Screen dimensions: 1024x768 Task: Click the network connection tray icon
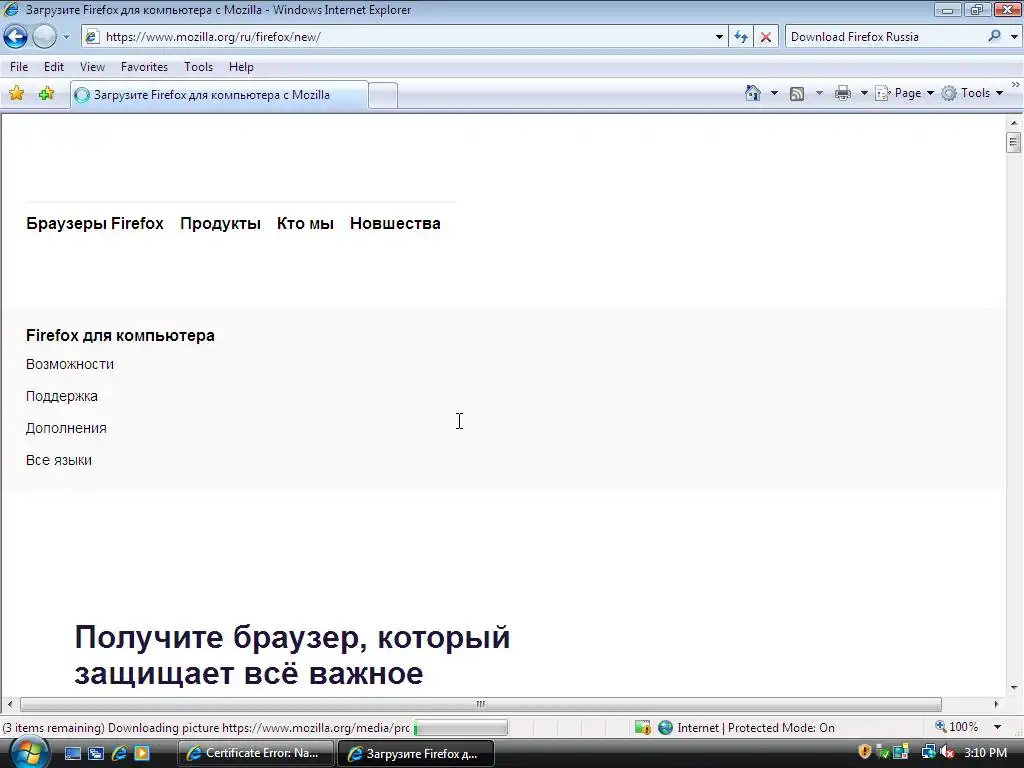pos(928,752)
